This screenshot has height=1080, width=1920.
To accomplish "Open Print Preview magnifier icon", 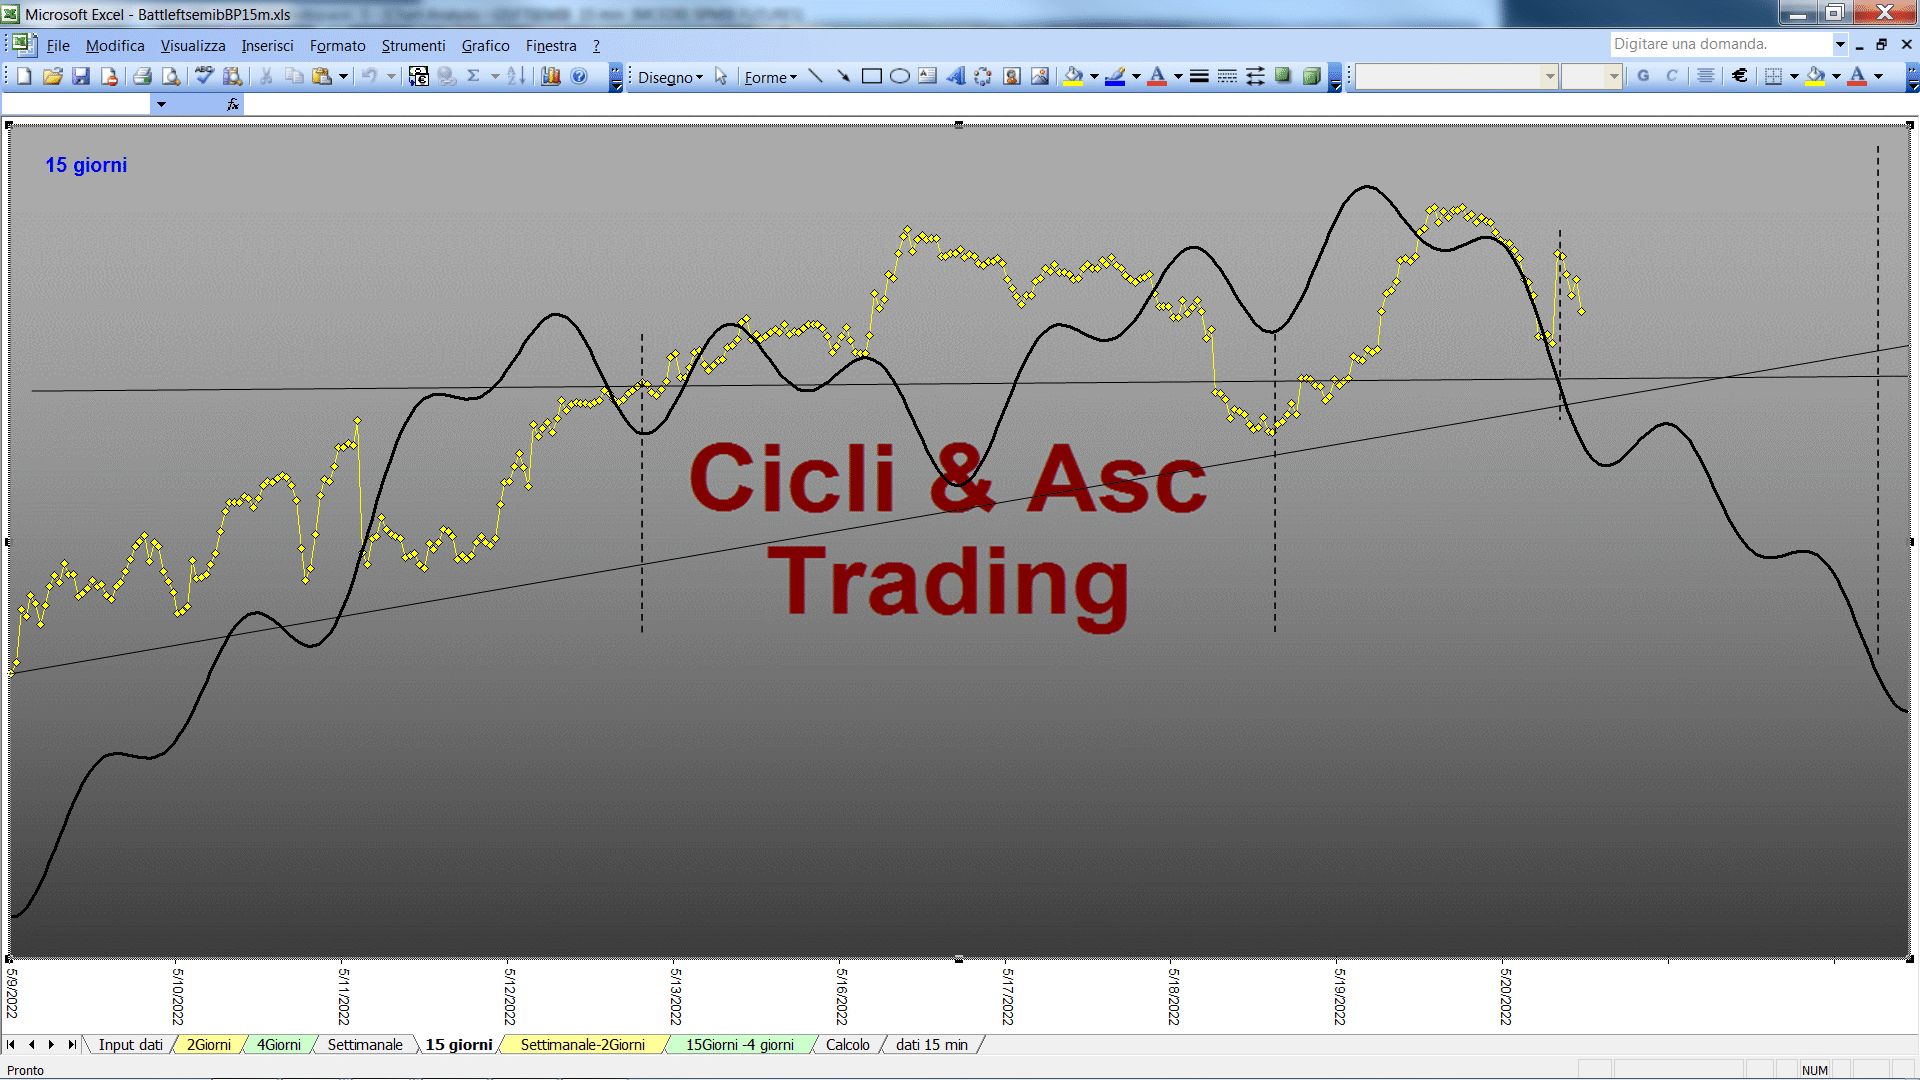I will click(x=171, y=76).
